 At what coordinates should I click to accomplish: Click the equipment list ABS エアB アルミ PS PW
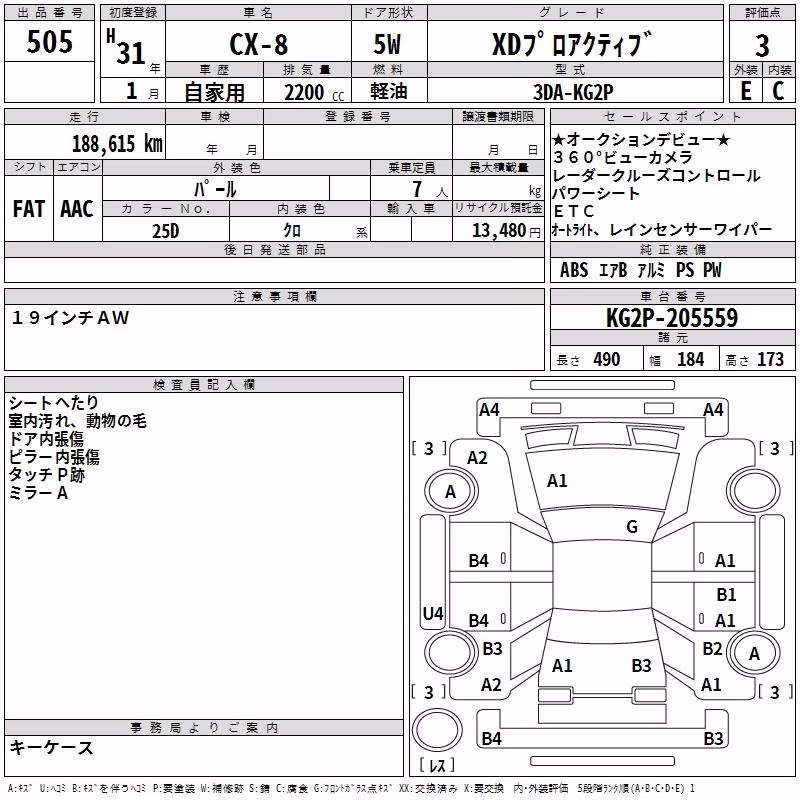click(641, 270)
